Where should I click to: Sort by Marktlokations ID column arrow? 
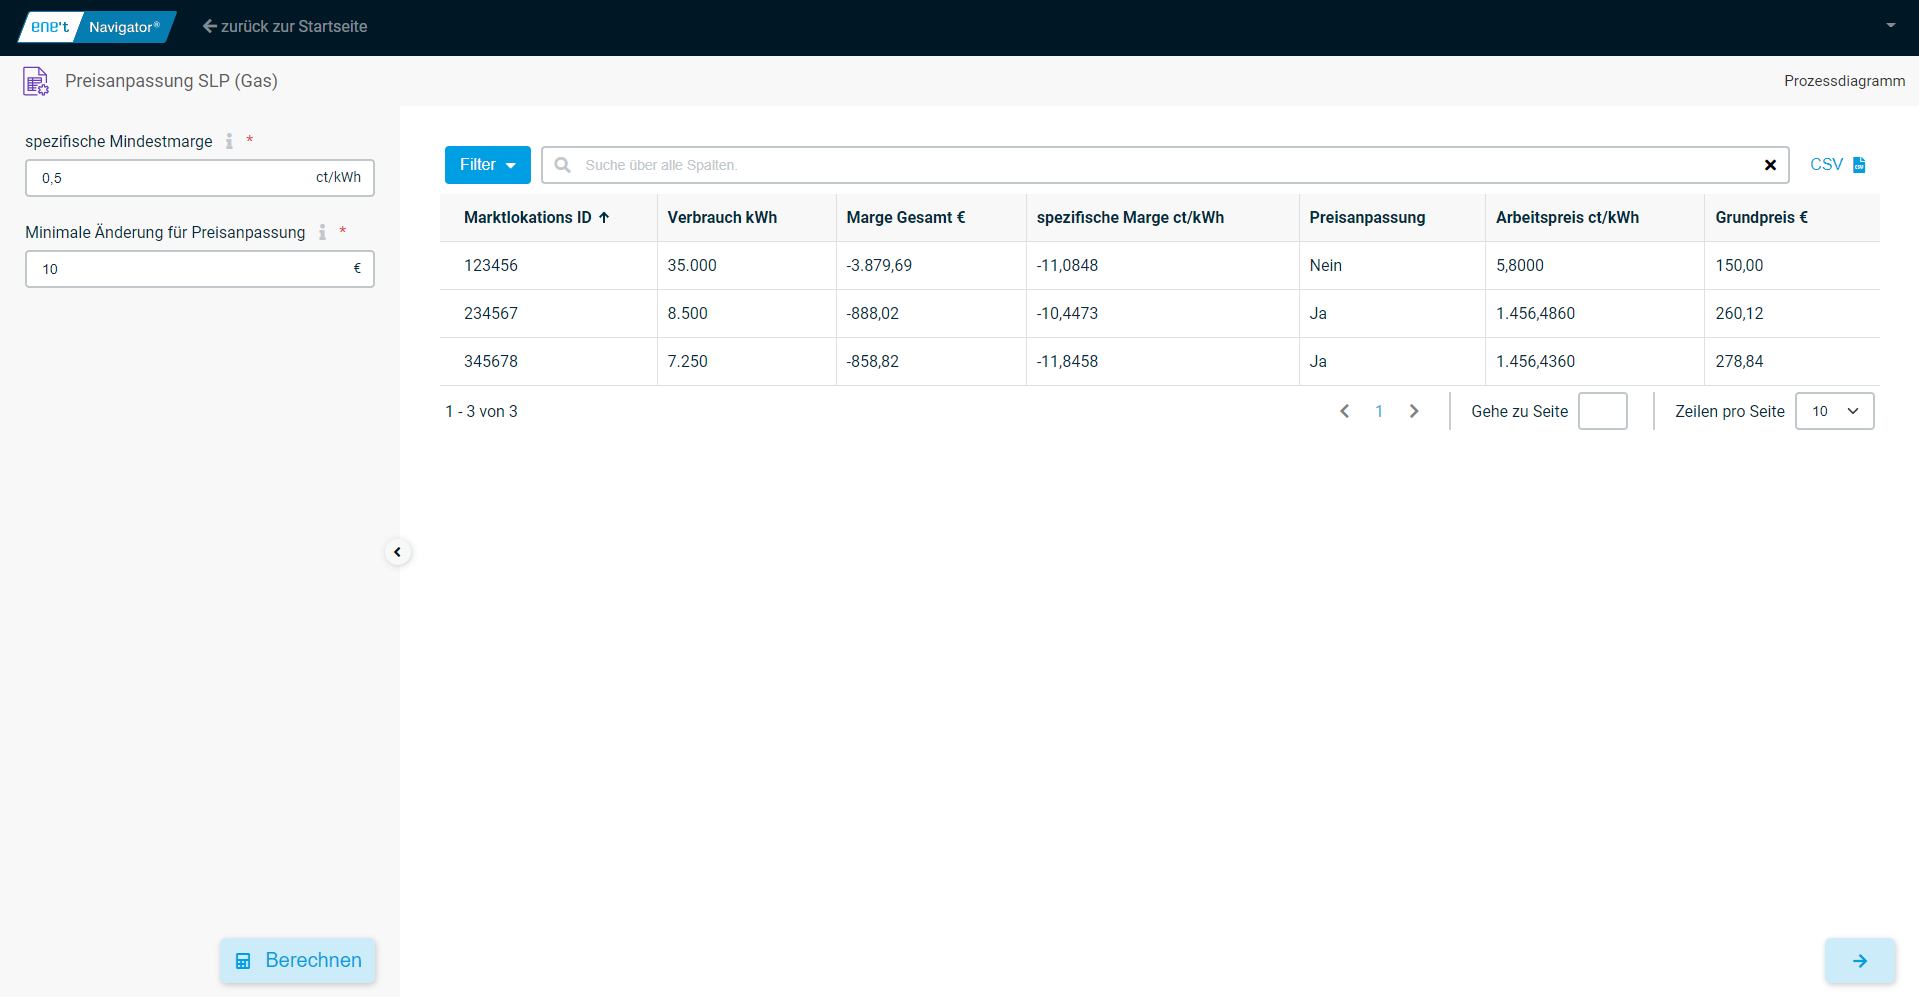tap(604, 217)
